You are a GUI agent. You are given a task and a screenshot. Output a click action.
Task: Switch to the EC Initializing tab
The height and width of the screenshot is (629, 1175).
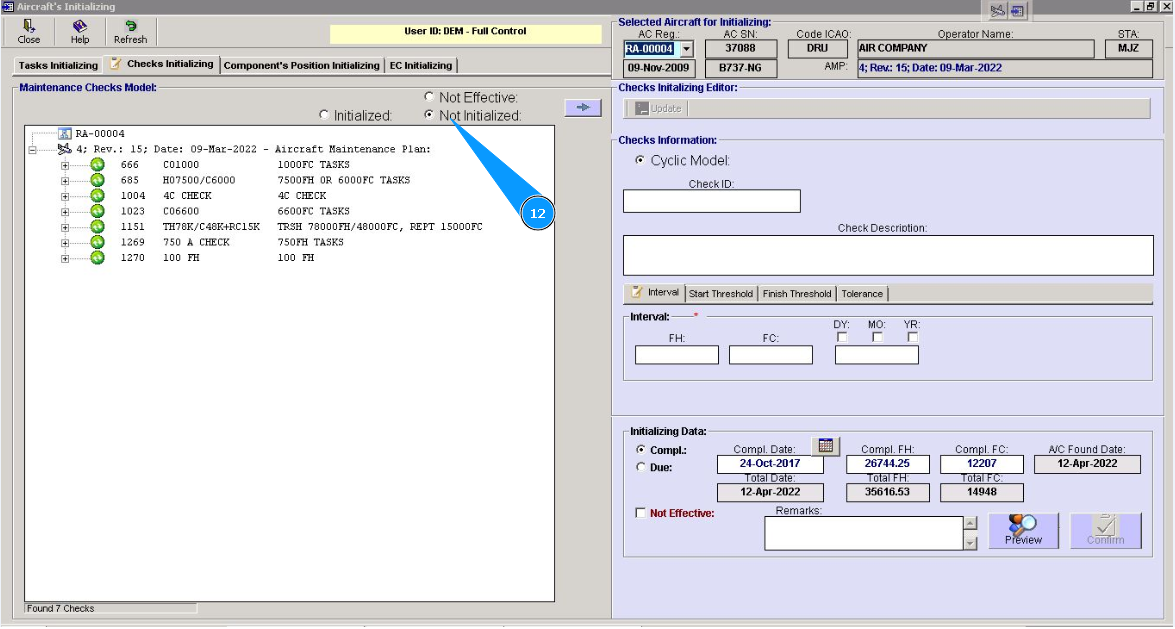[x=420, y=66]
